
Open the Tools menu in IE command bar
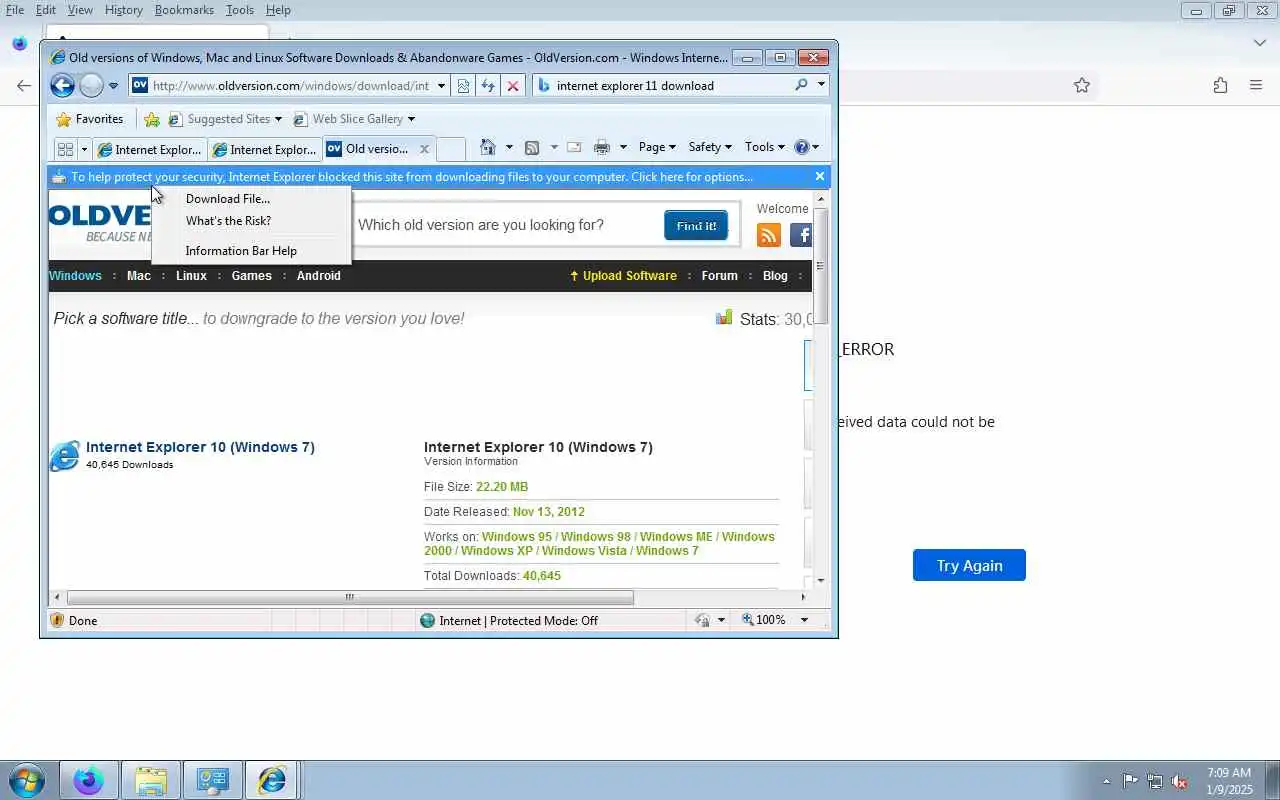point(765,147)
